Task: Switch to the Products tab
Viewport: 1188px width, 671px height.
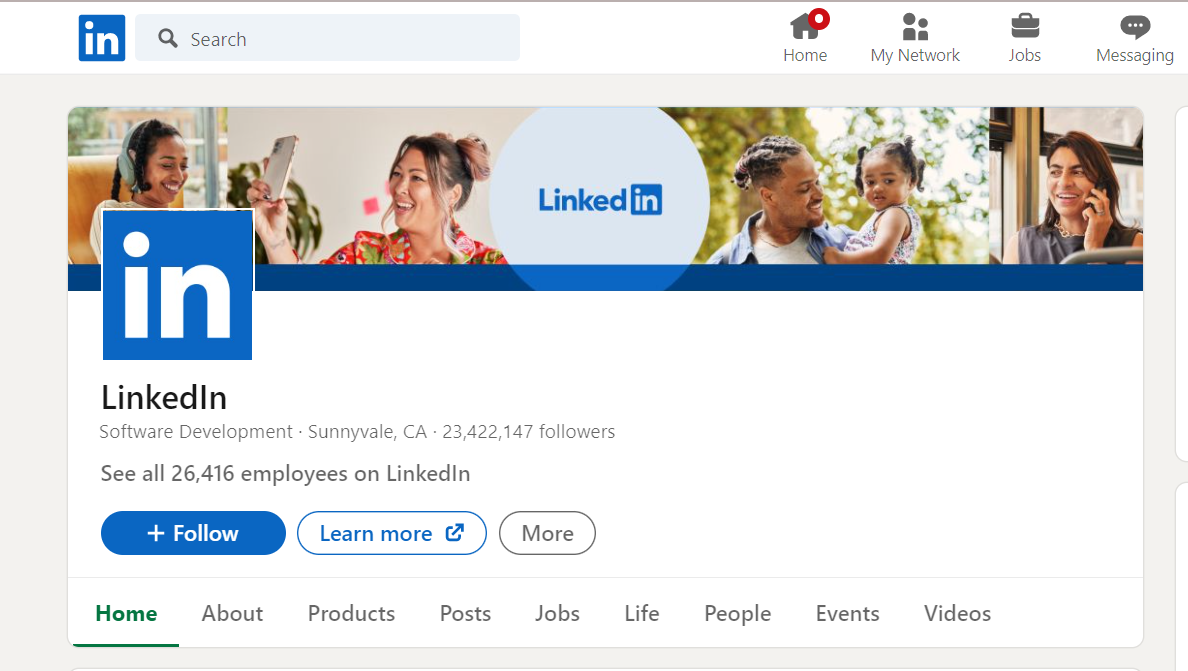Action: pyautogui.click(x=352, y=613)
